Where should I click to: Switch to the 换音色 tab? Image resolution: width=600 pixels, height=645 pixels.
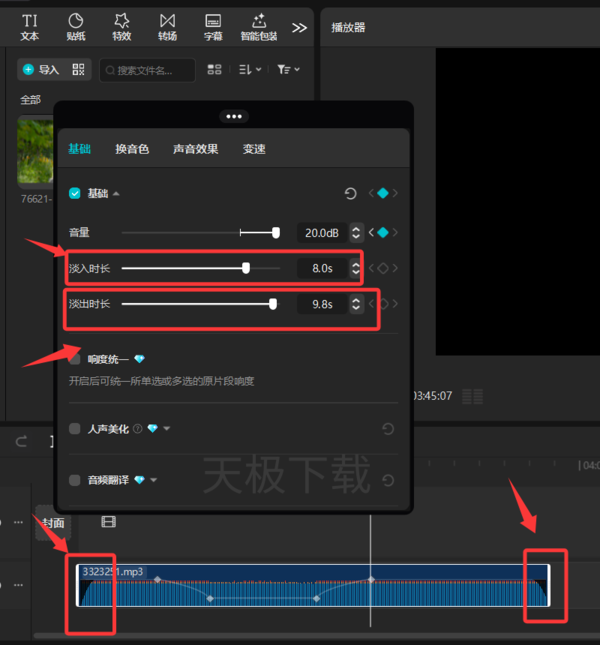pos(132,149)
